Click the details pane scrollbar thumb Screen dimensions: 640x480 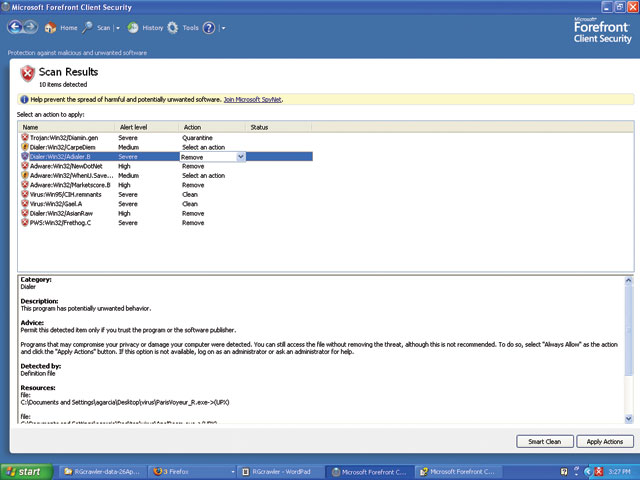coord(629,330)
